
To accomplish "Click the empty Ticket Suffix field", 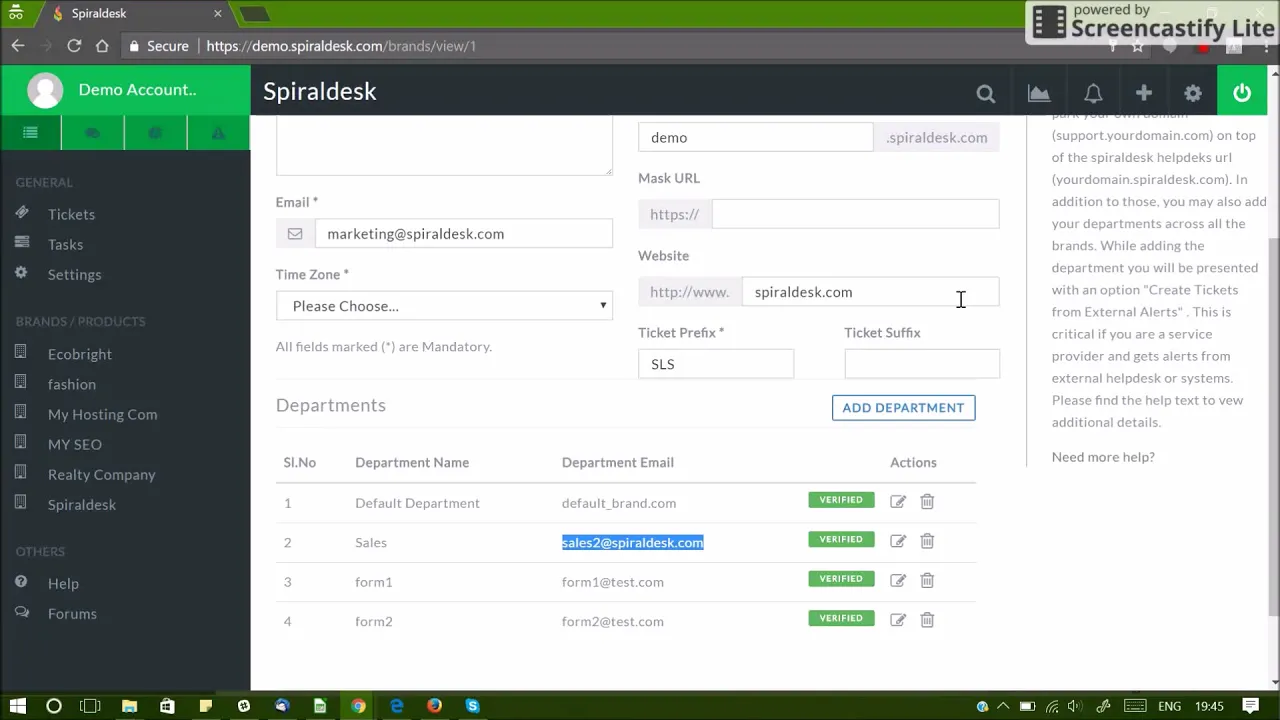I will tap(922, 364).
